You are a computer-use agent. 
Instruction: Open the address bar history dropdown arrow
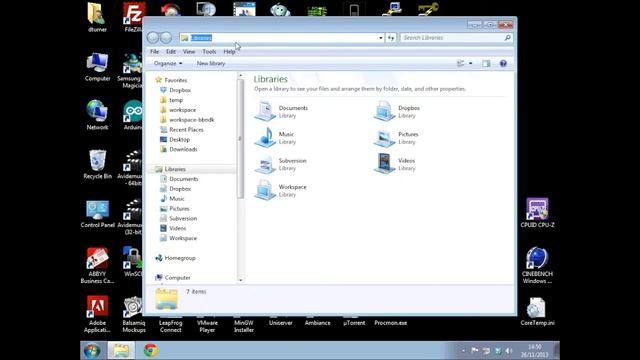(380, 38)
